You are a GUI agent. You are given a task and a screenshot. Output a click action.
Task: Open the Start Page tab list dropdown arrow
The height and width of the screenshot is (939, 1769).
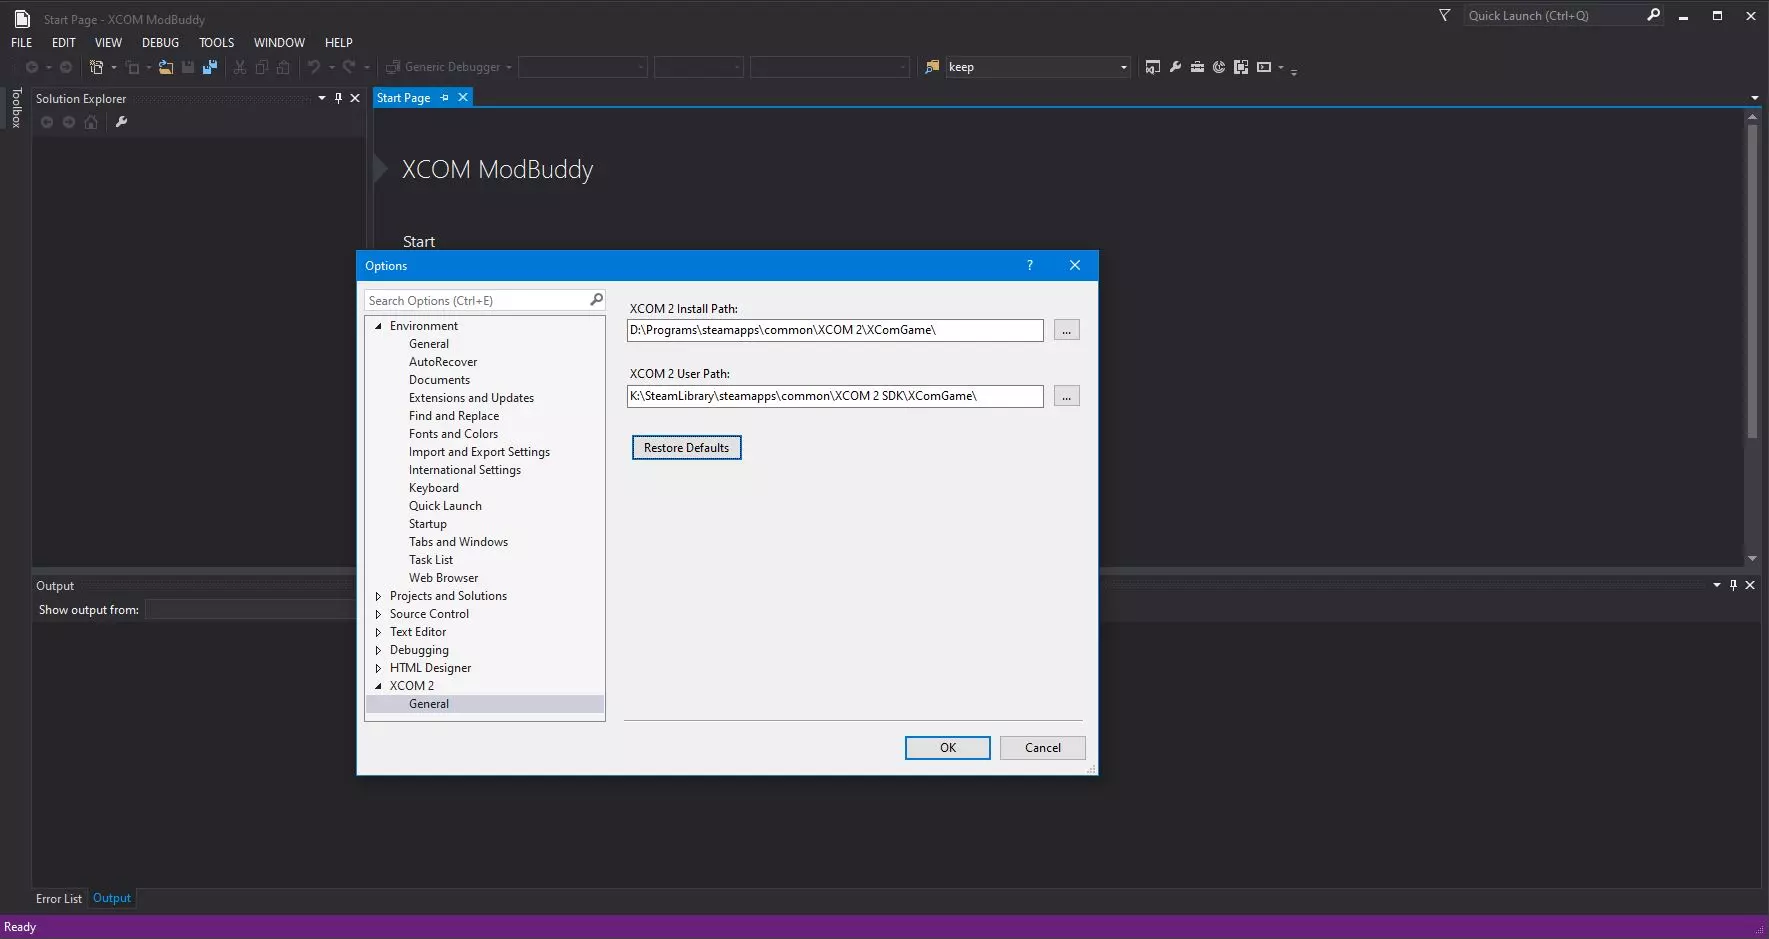pos(1754,98)
